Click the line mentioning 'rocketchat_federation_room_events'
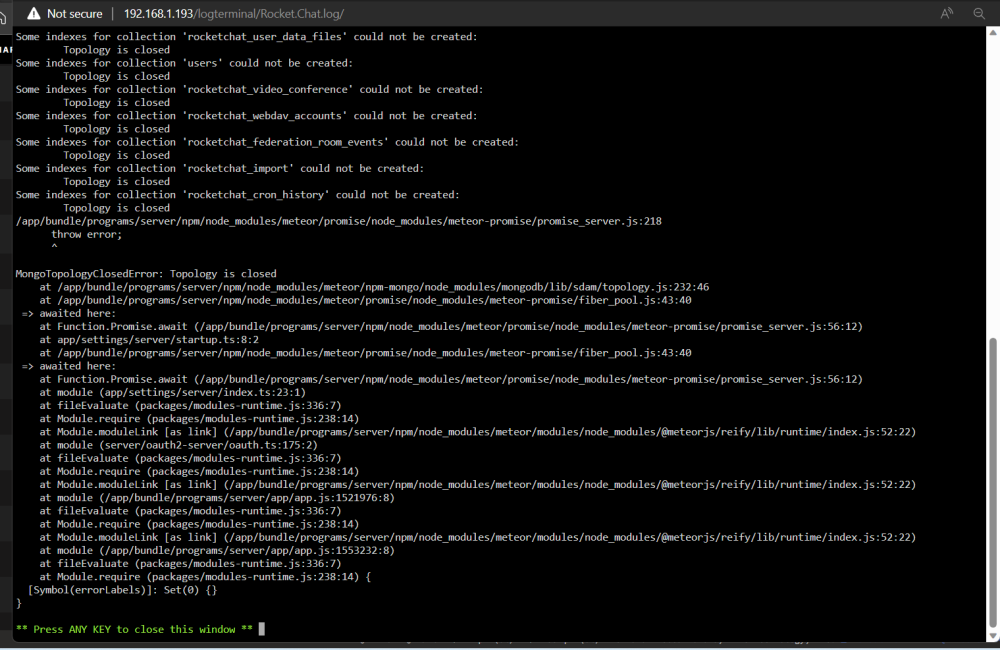Image resolution: width=1000 pixels, height=650 pixels. point(267,142)
